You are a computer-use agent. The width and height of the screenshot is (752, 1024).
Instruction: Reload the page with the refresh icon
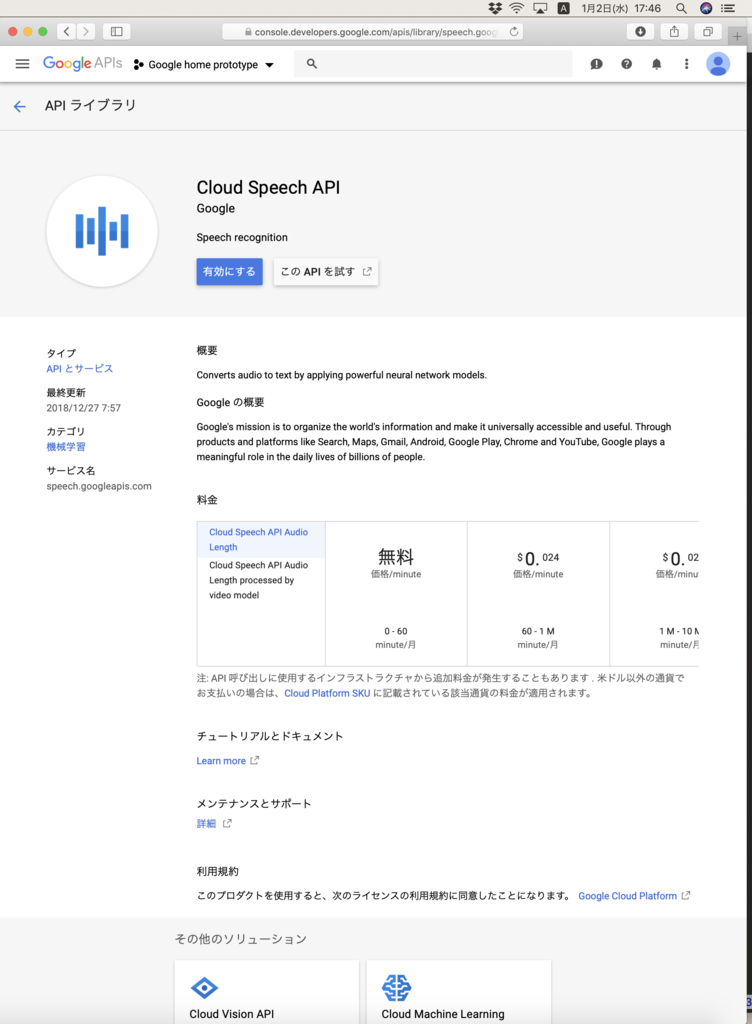click(x=514, y=31)
